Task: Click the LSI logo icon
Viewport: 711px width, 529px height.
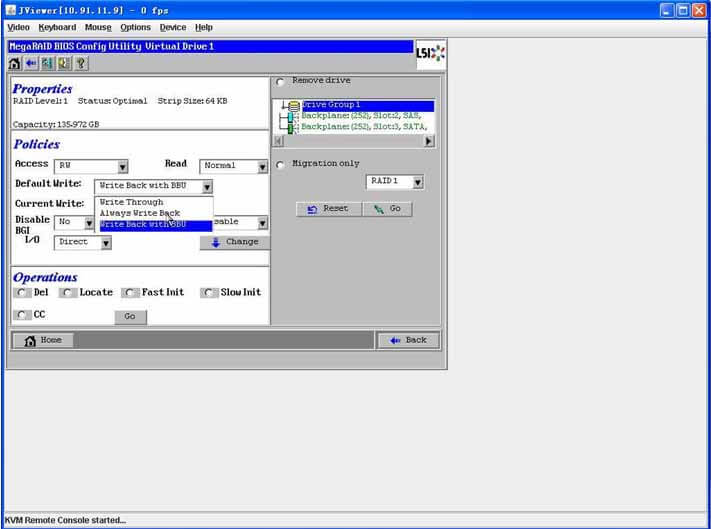Action: point(430,54)
